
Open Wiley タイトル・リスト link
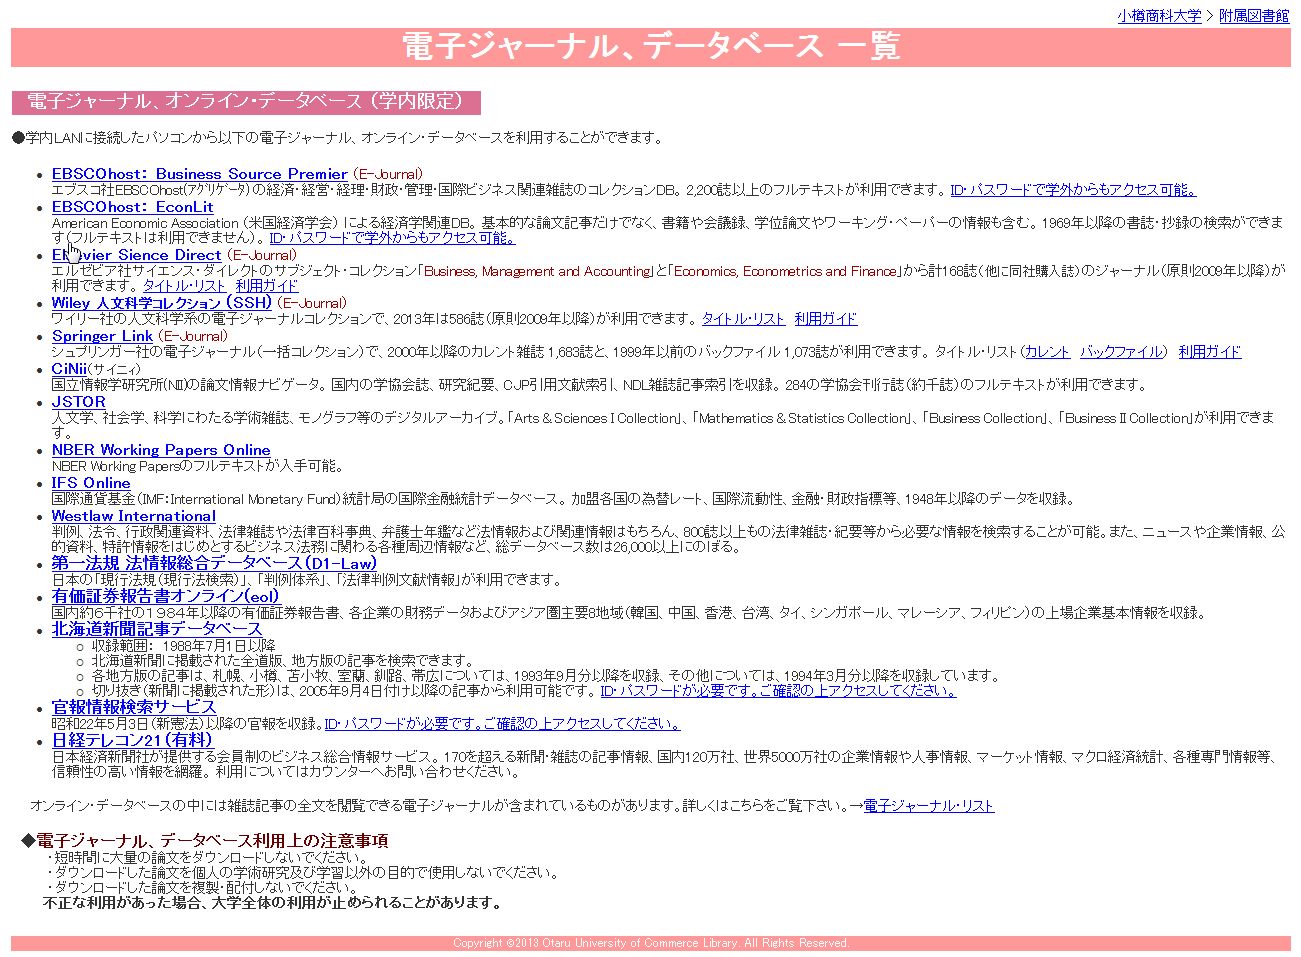[x=743, y=319]
